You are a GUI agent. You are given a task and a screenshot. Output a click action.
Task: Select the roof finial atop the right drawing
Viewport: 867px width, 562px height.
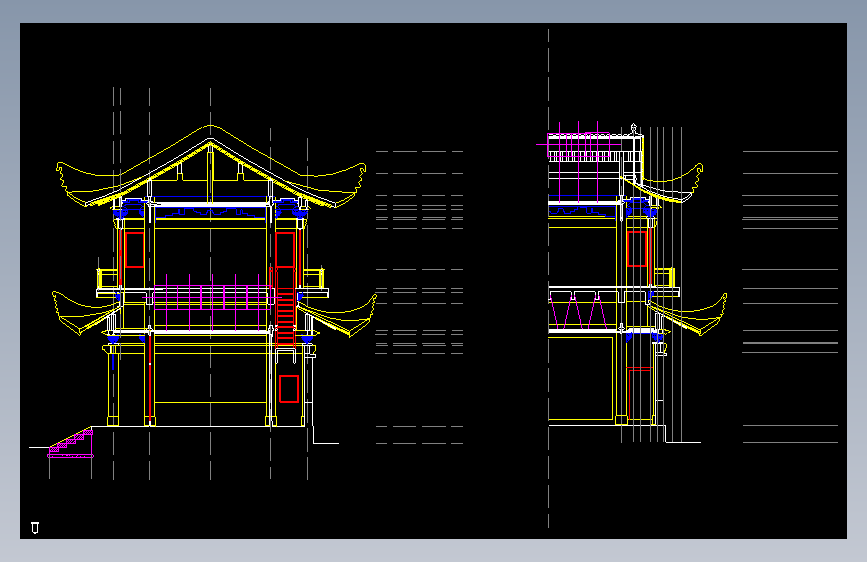634,128
